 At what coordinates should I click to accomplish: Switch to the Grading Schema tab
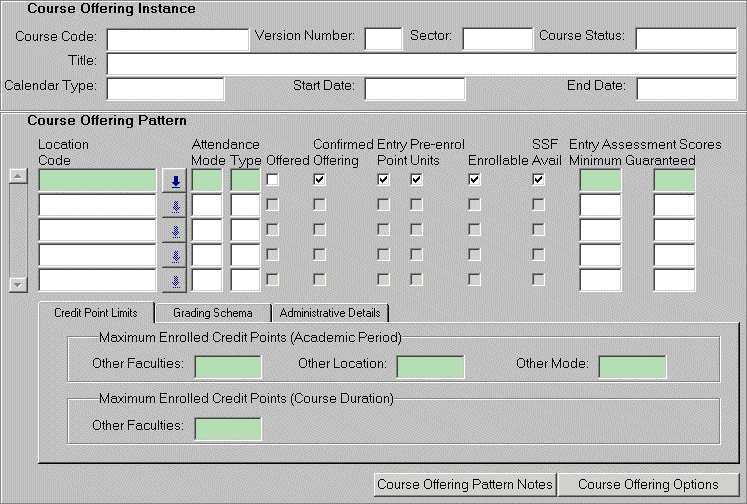click(x=212, y=313)
